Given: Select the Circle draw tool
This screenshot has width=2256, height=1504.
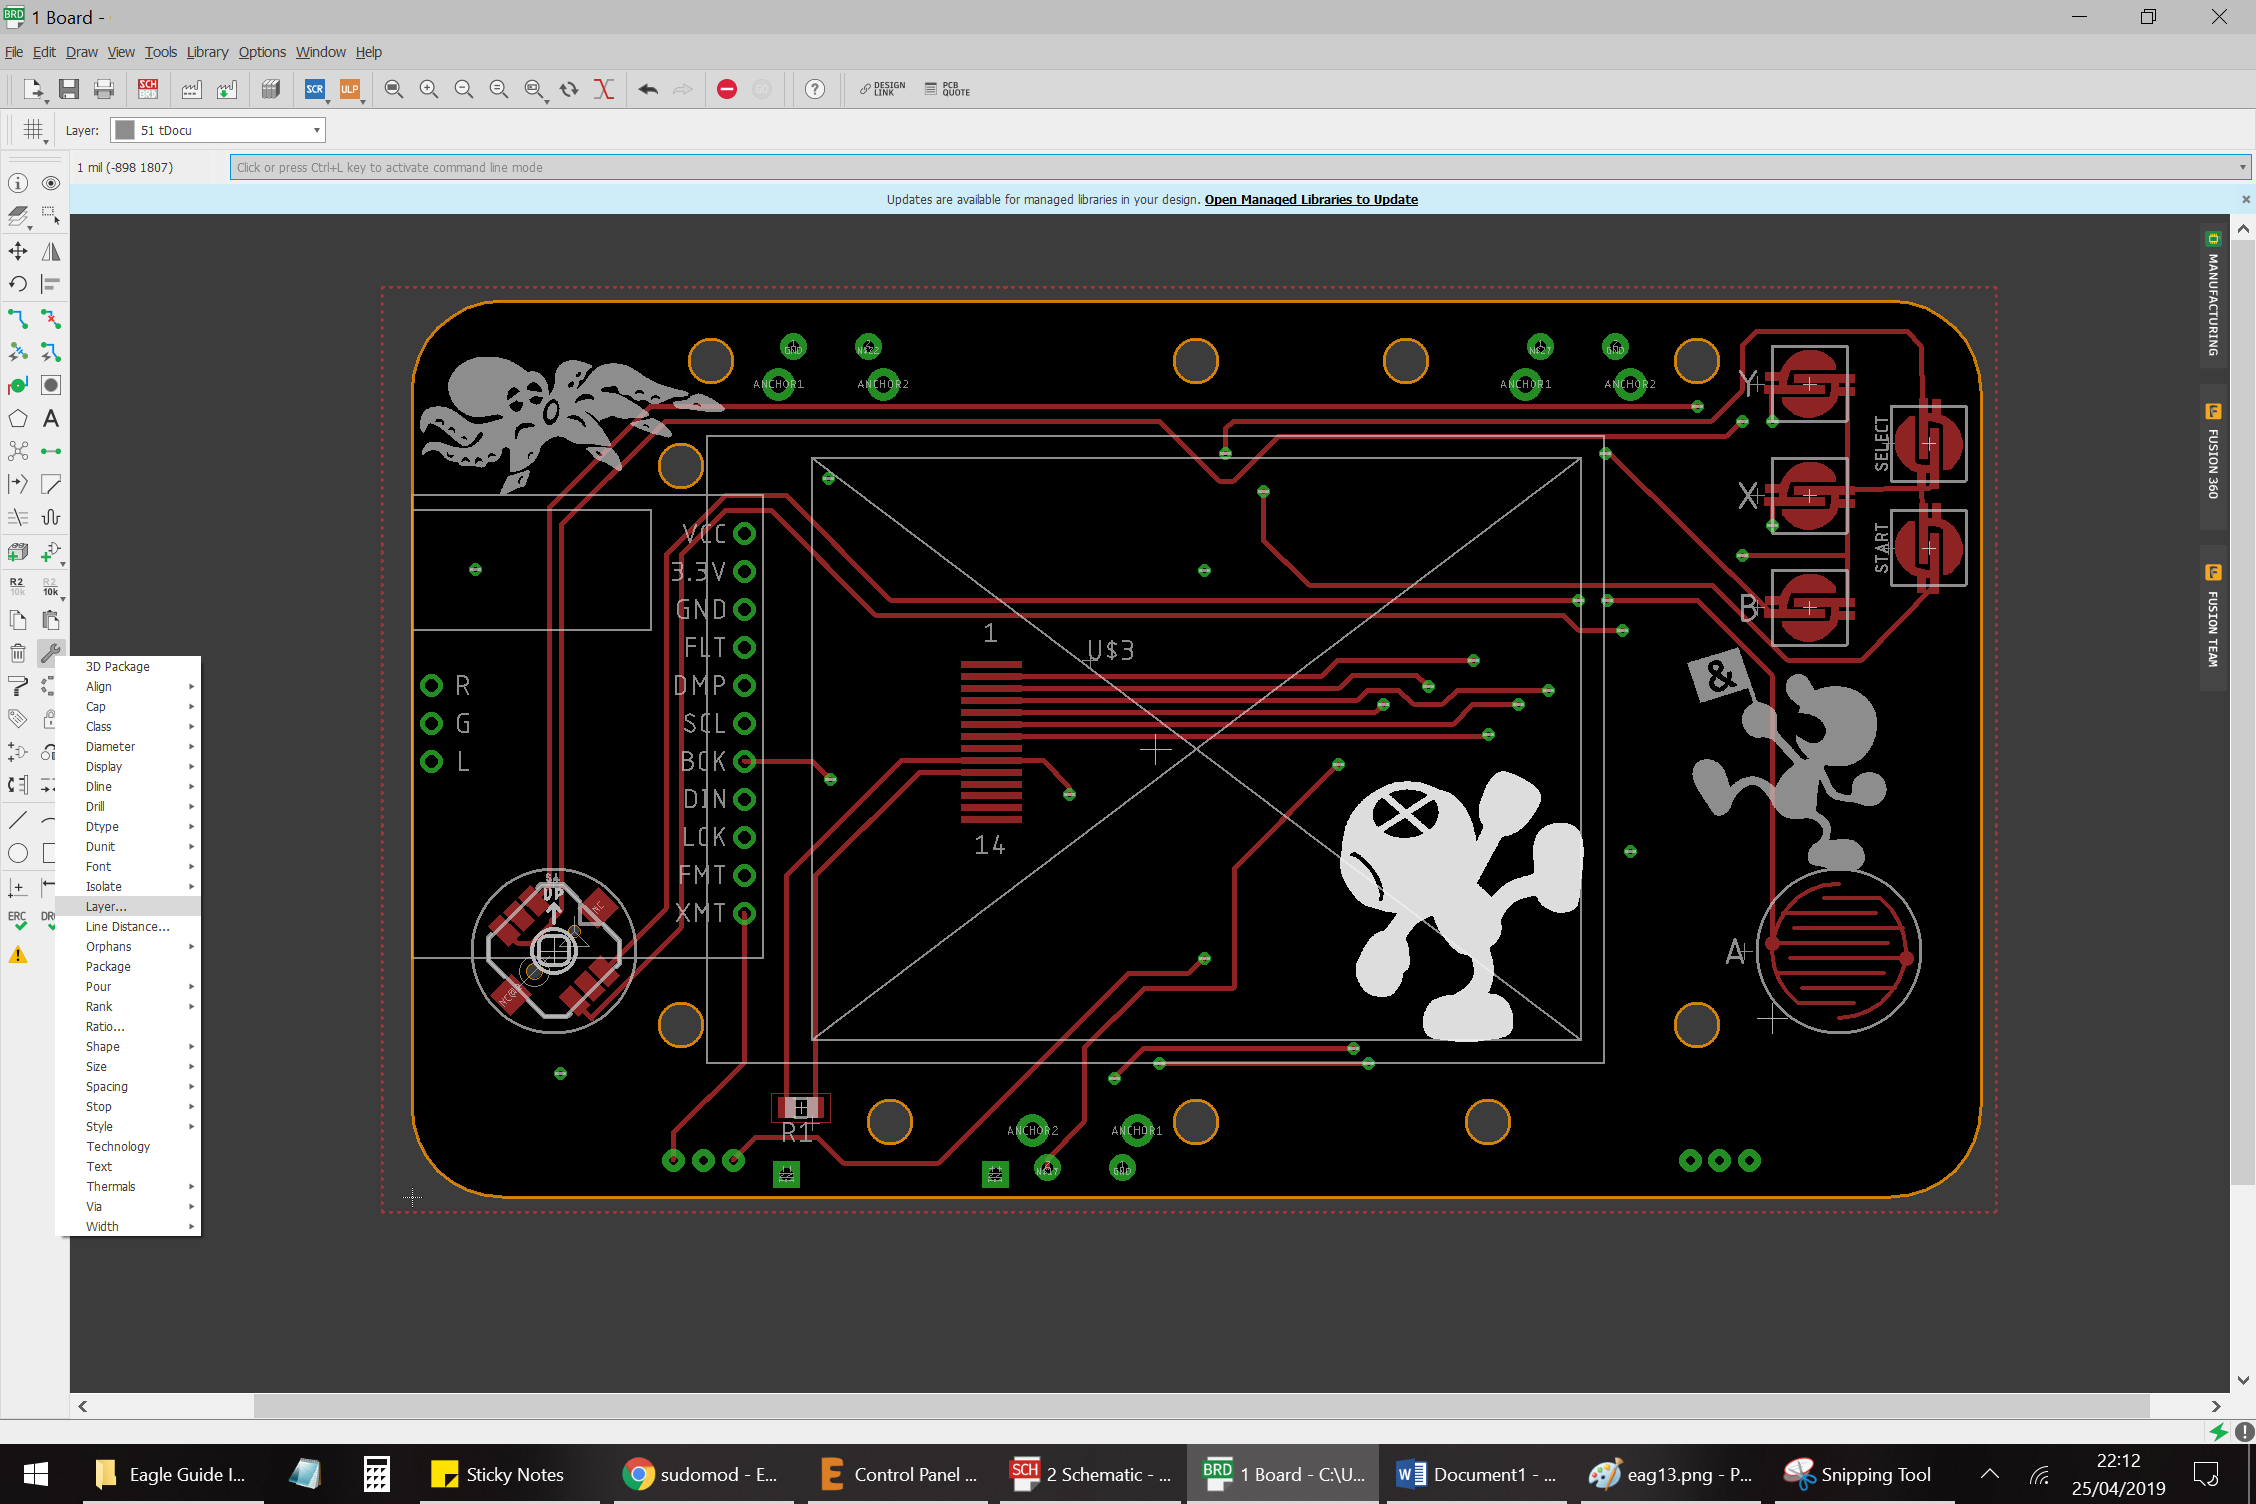Looking at the screenshot, I should pyautogui.click(x=18, y=853).
